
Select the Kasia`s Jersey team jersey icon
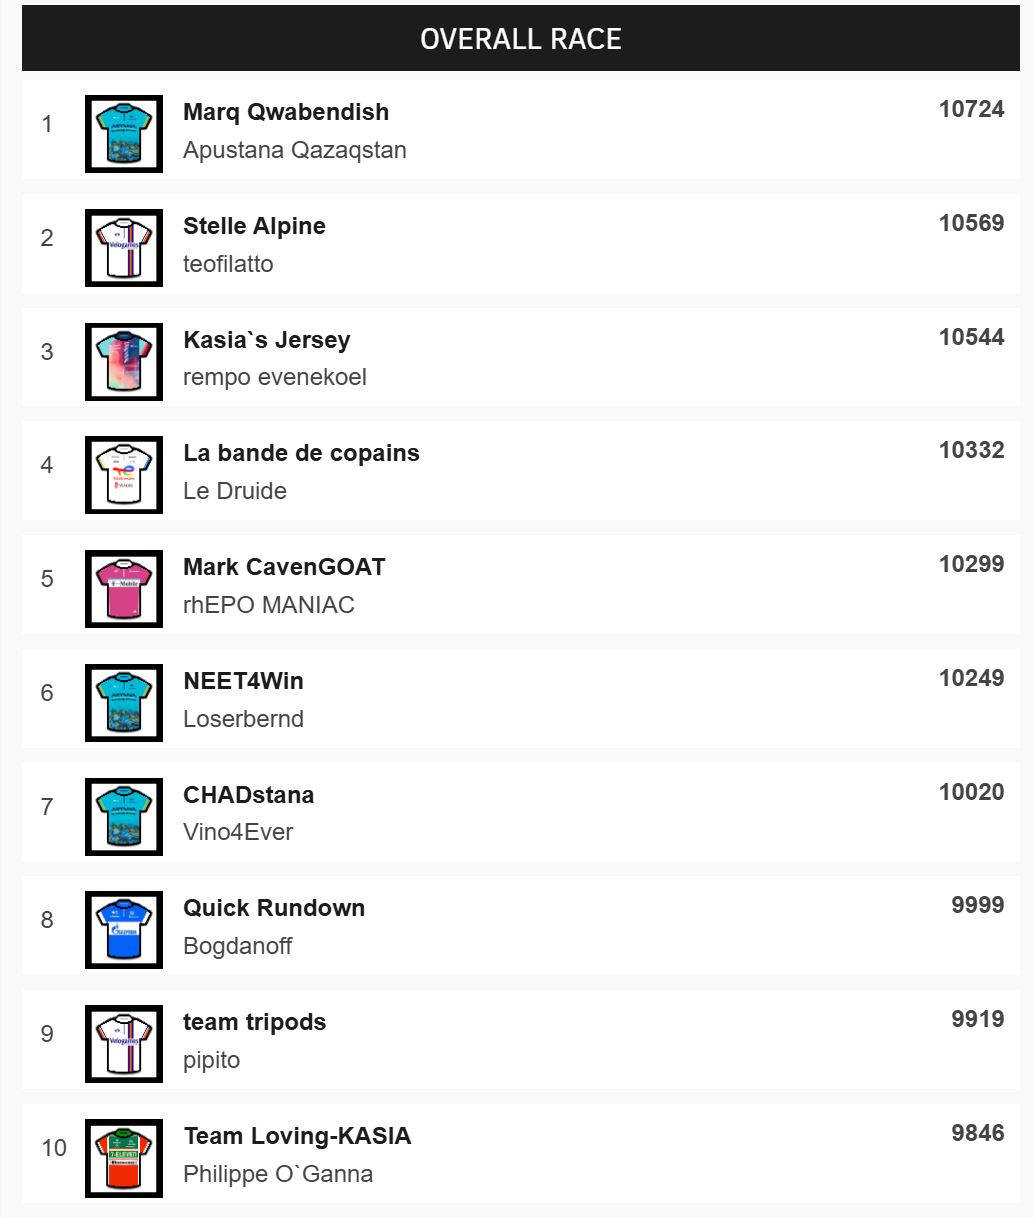pyautogui.click(x=124, y=362)
